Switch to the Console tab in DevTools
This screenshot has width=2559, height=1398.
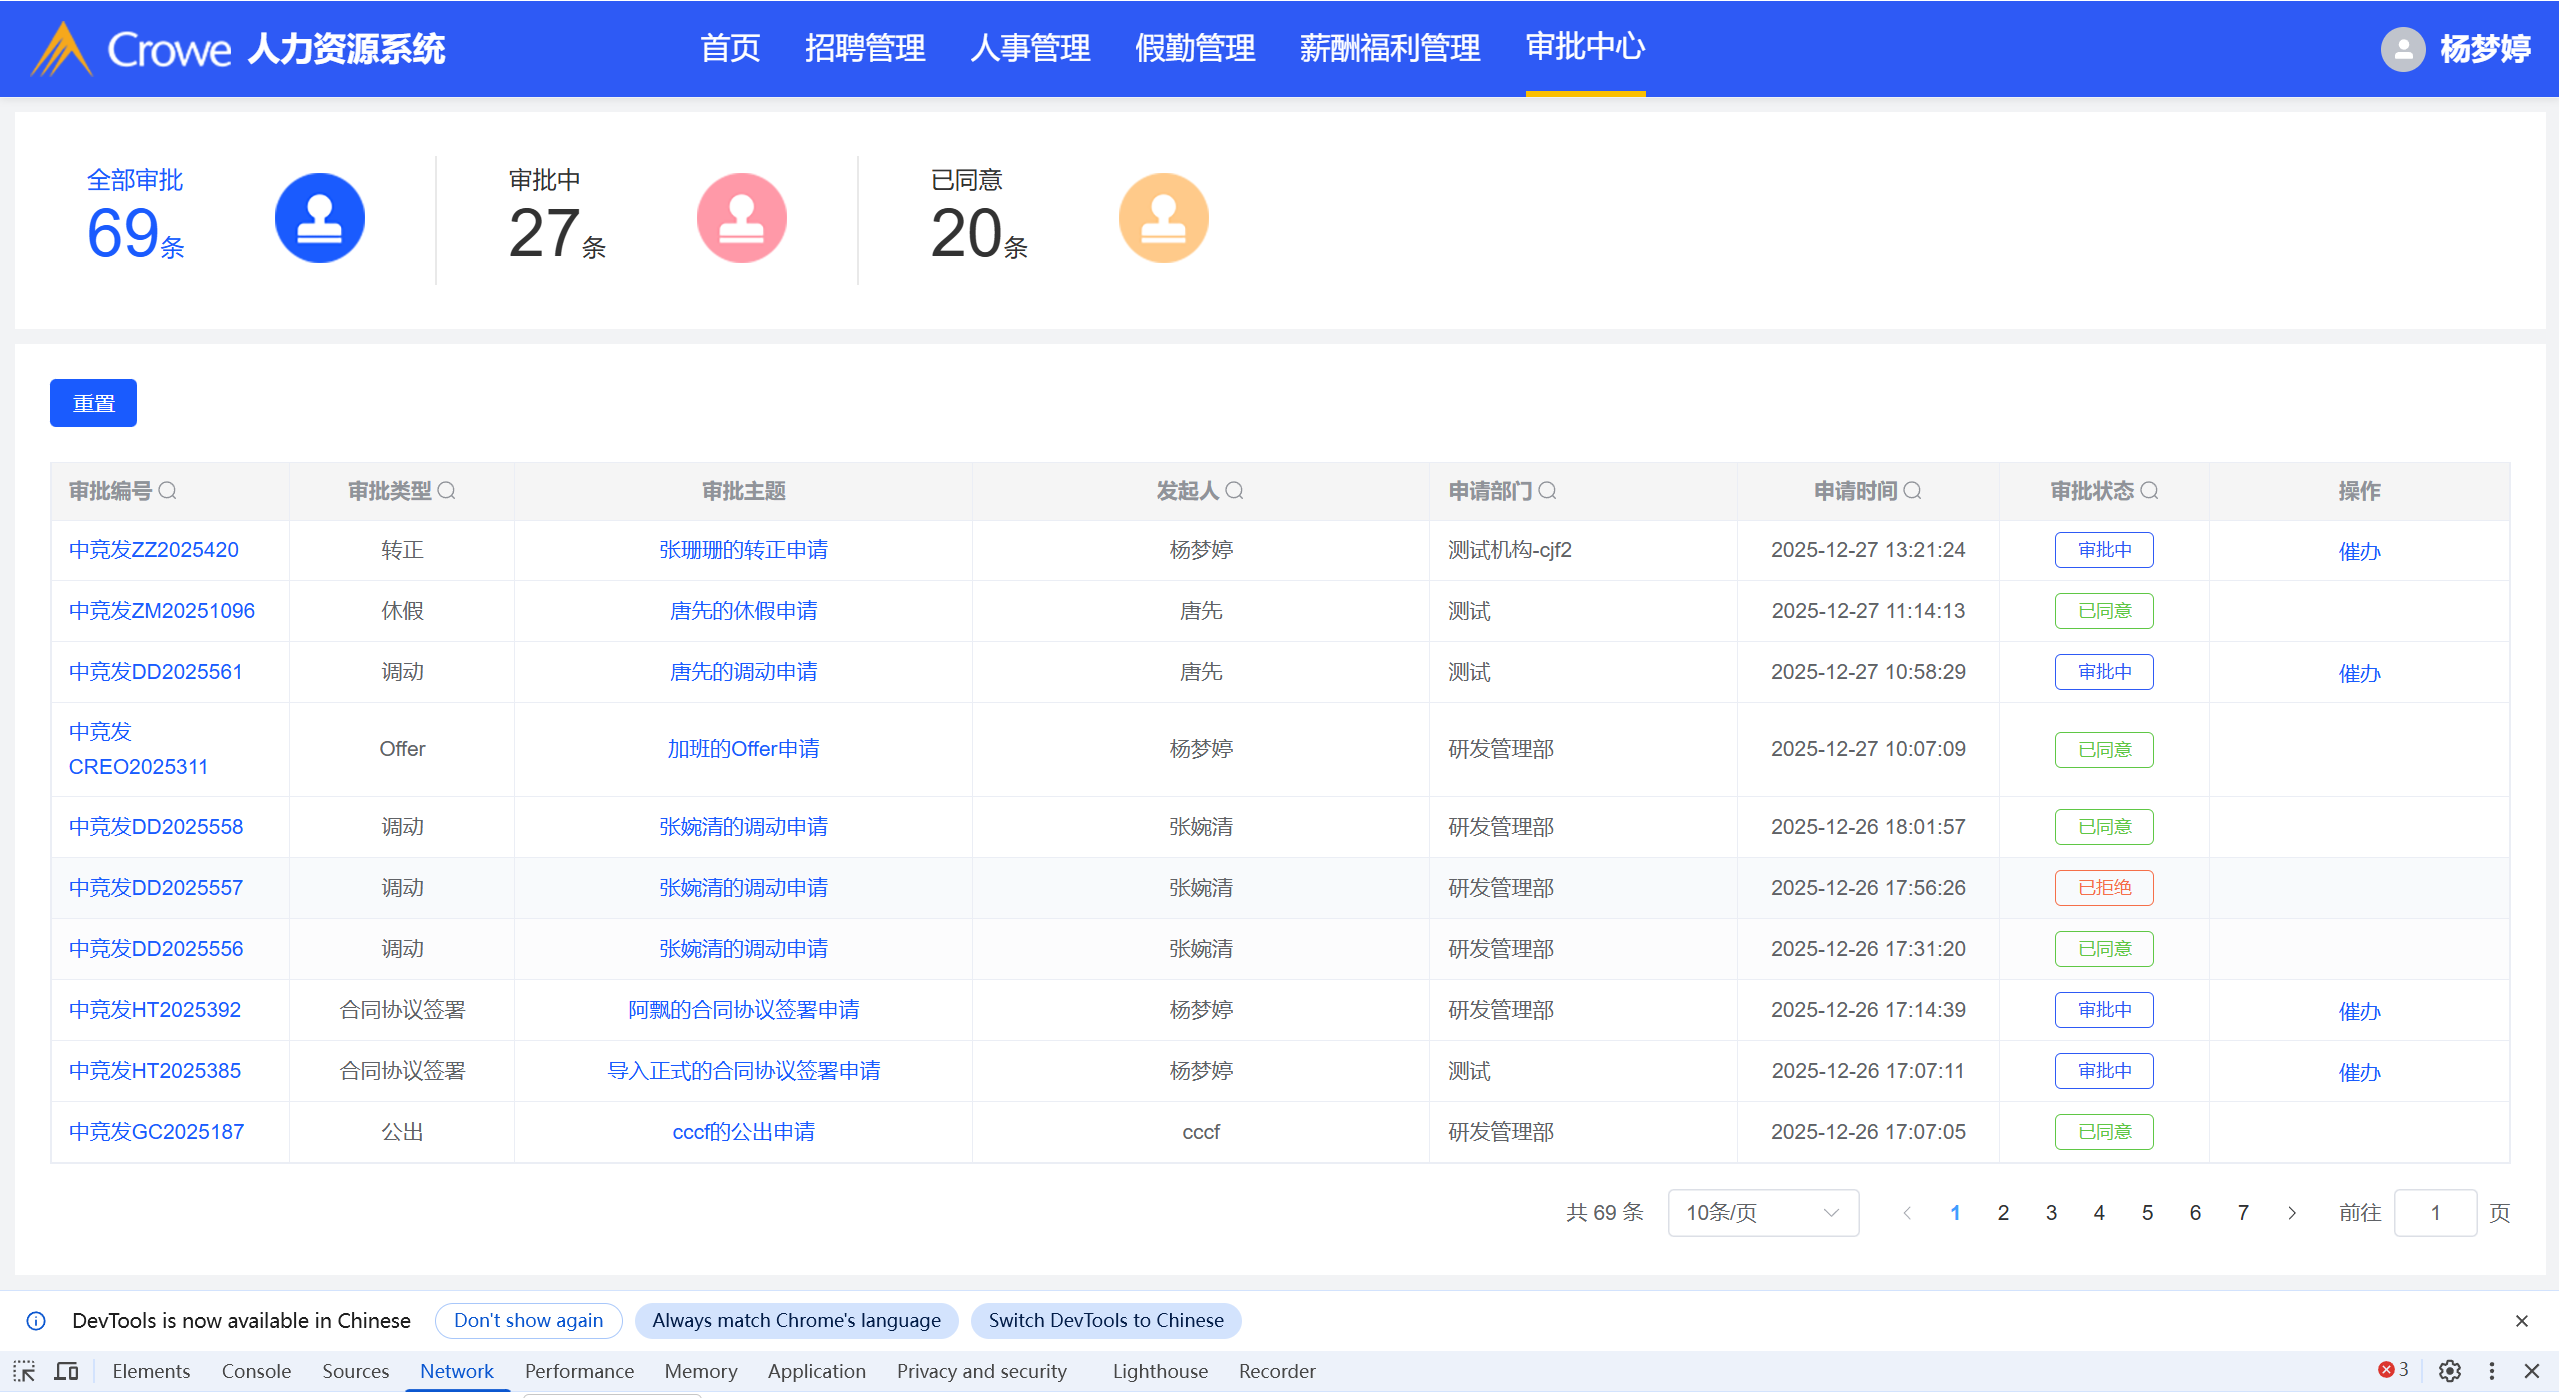click(256, 1371)
